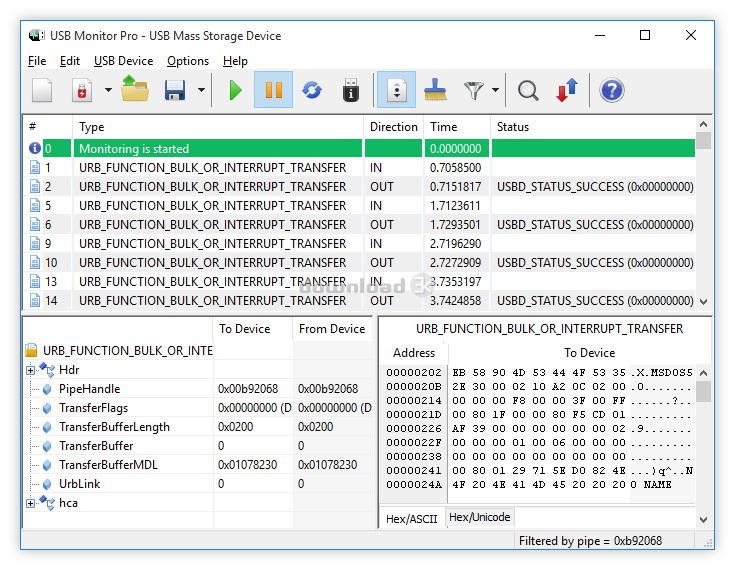Click the hca node structure icon
This screenshot has width=735, height=570.
click(47, 503)
